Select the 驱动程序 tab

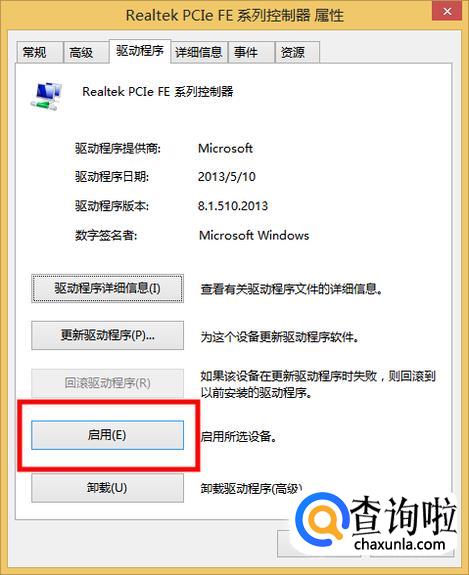[140, 51]
